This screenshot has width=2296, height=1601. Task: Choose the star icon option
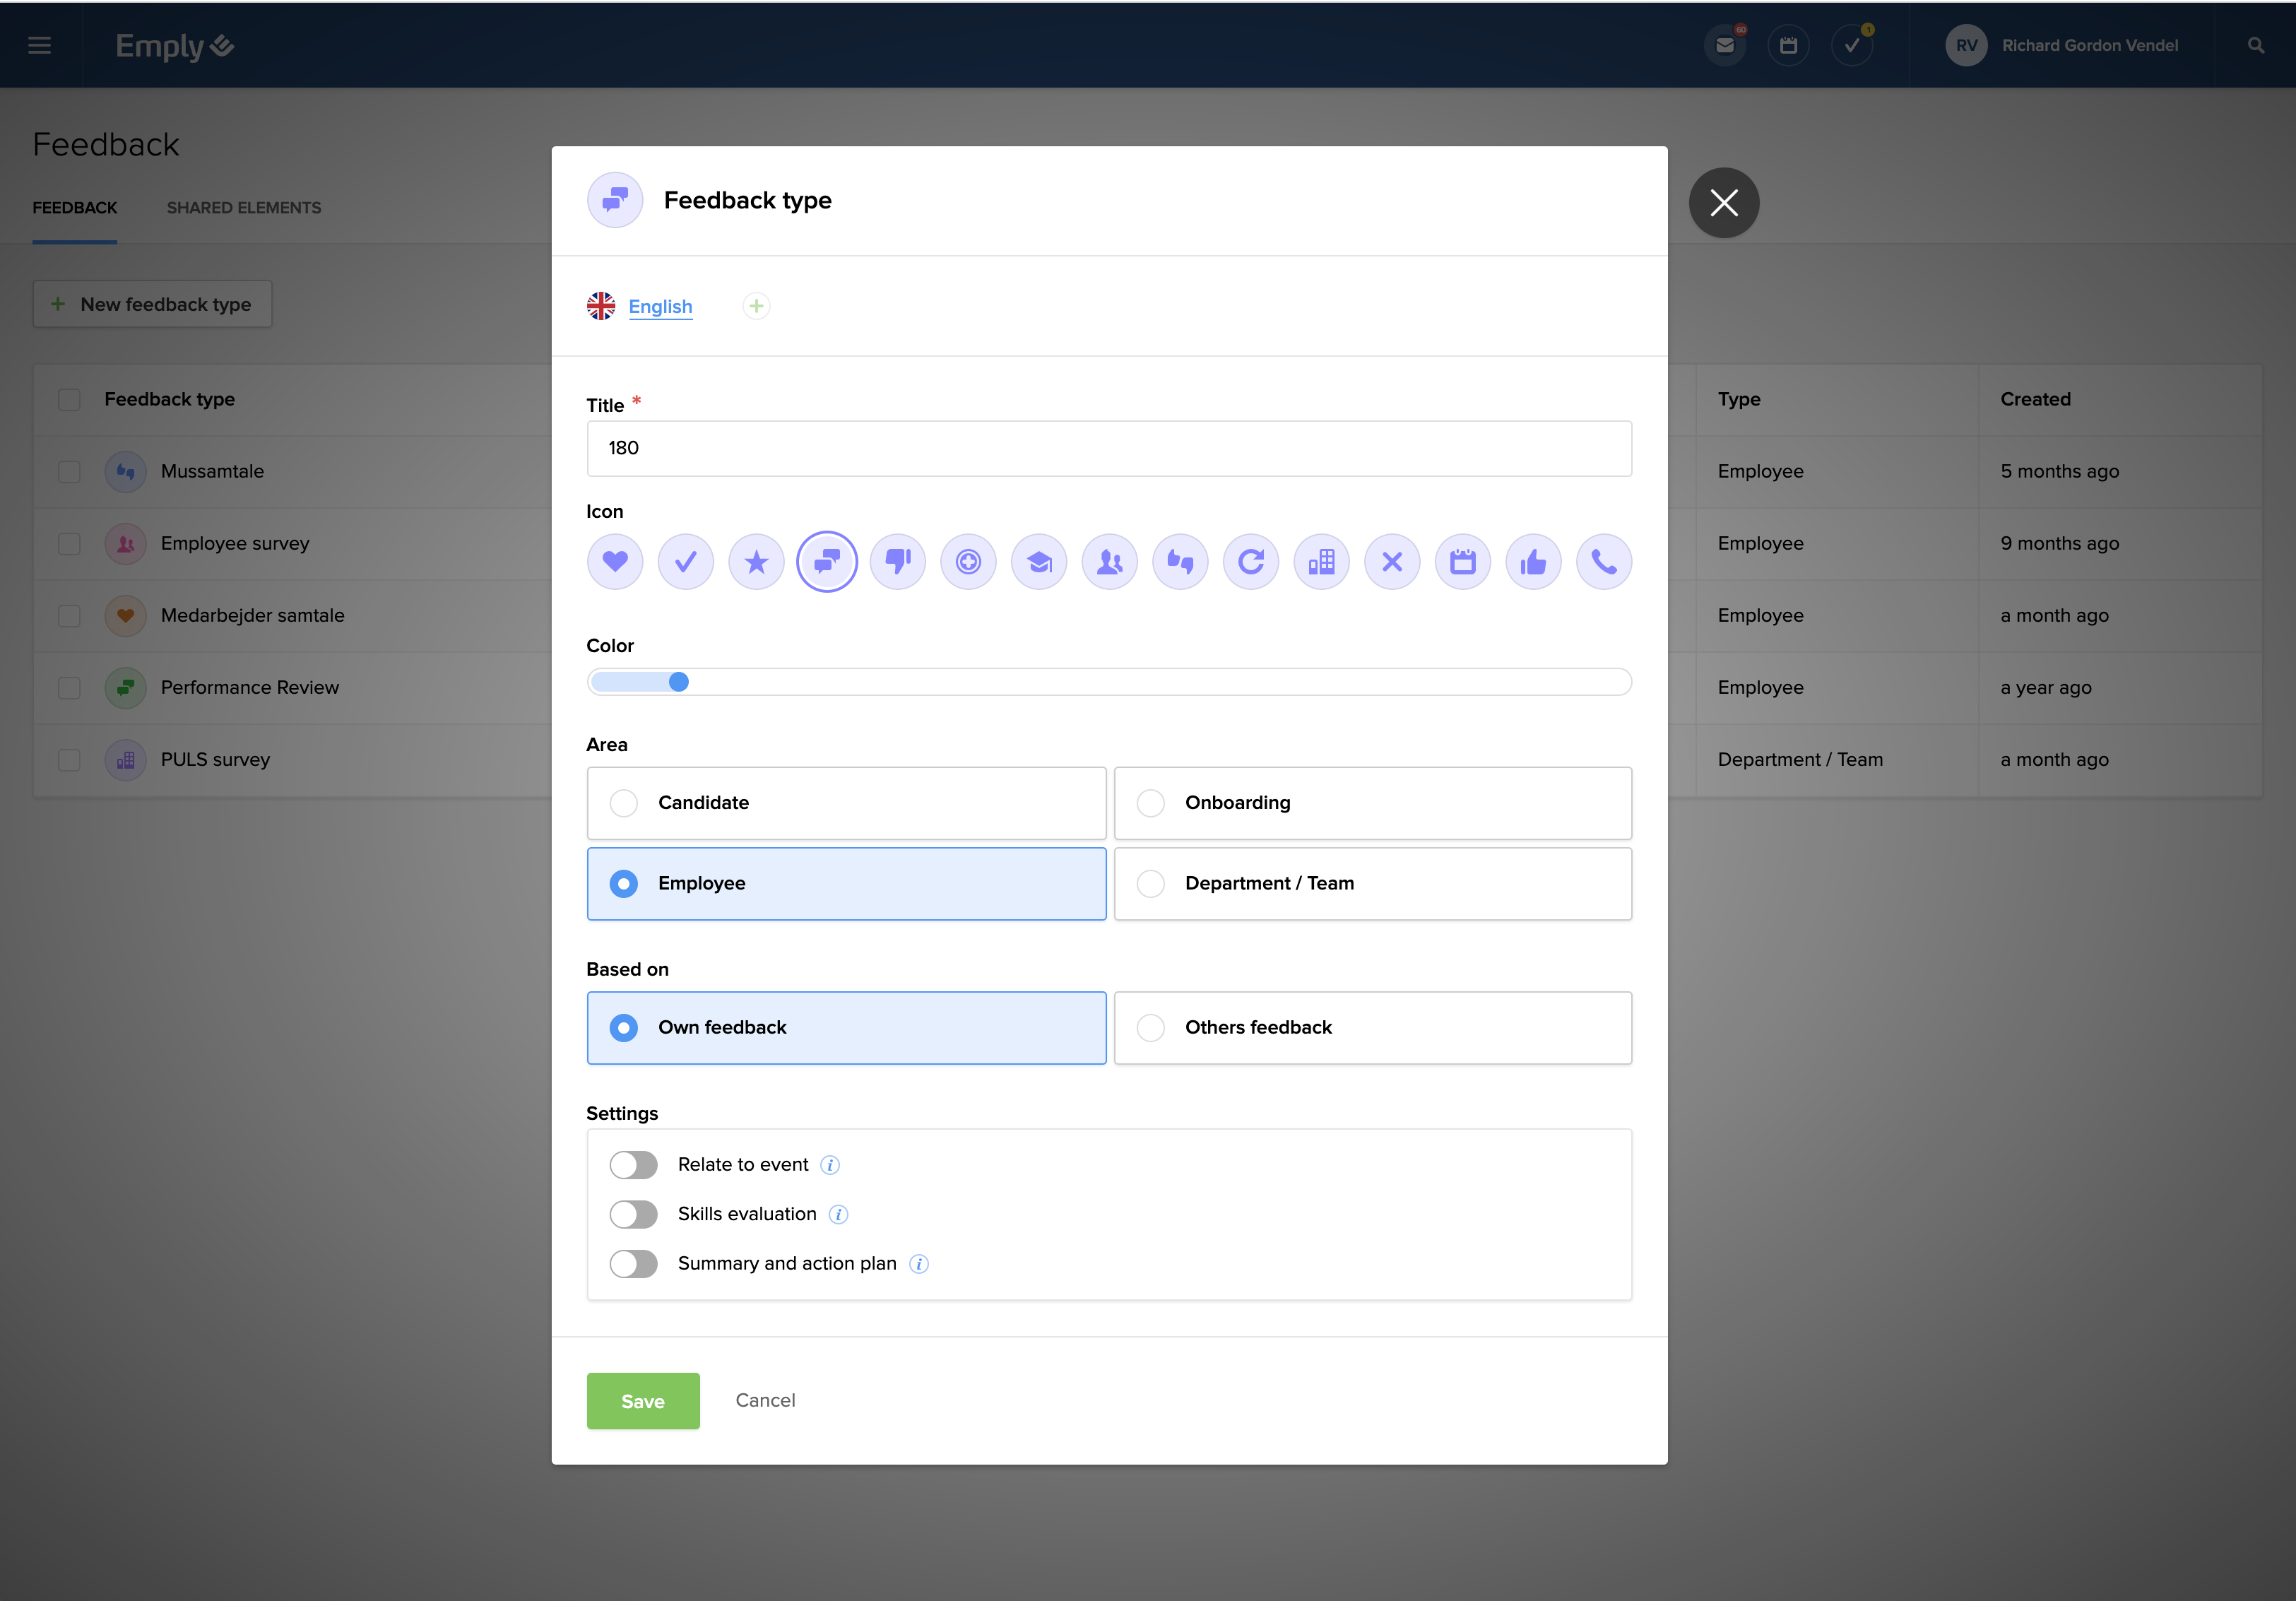click(756, 562)
